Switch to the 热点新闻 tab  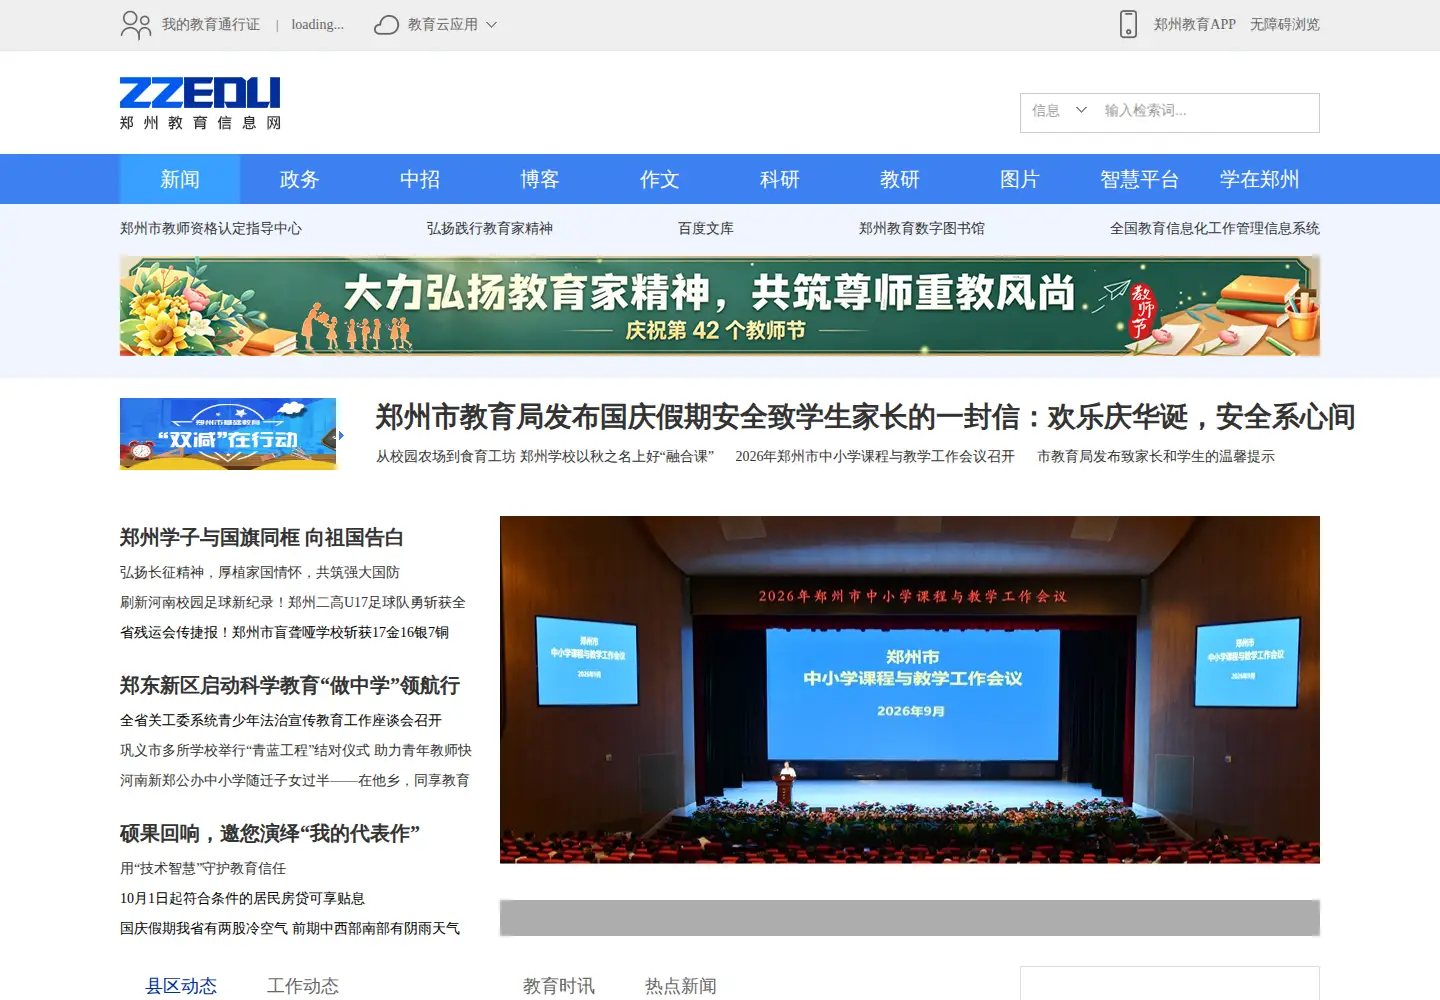[681, 986]
